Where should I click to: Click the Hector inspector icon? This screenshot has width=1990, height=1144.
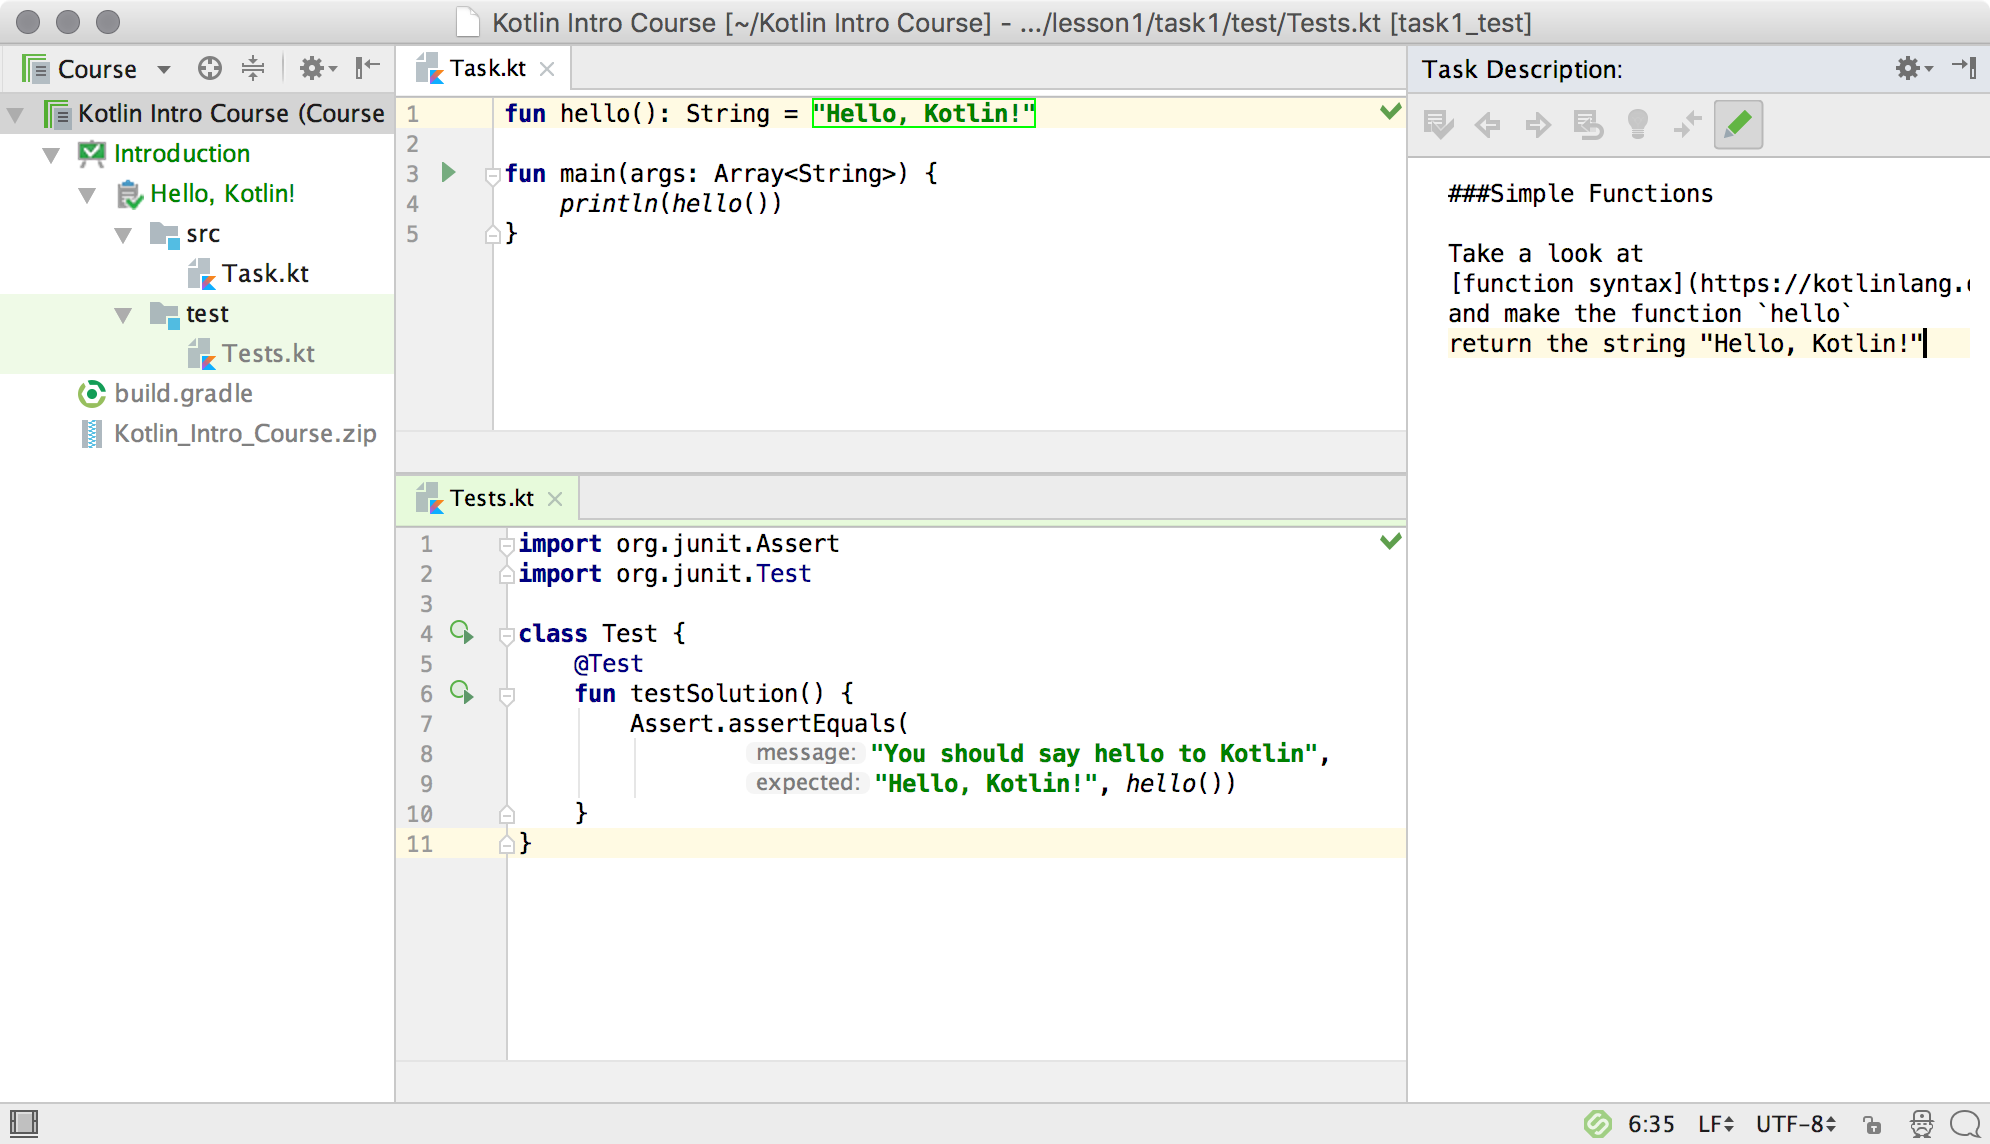(1921, 1124)
